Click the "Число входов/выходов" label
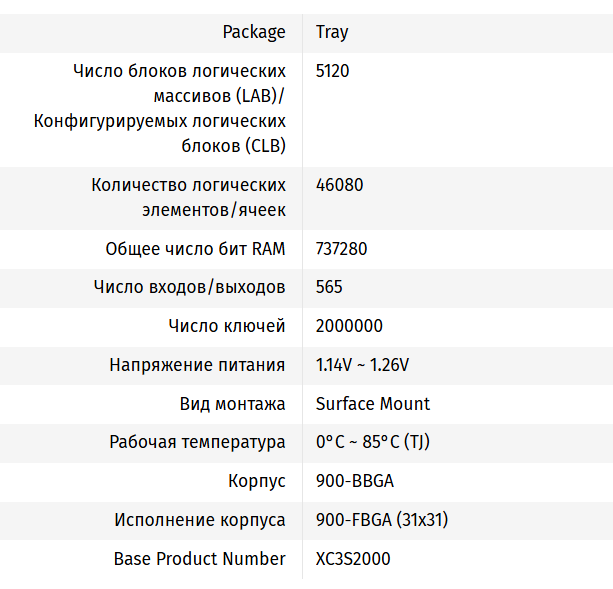Viewport: 613px width, 589px height. (189, 287)
